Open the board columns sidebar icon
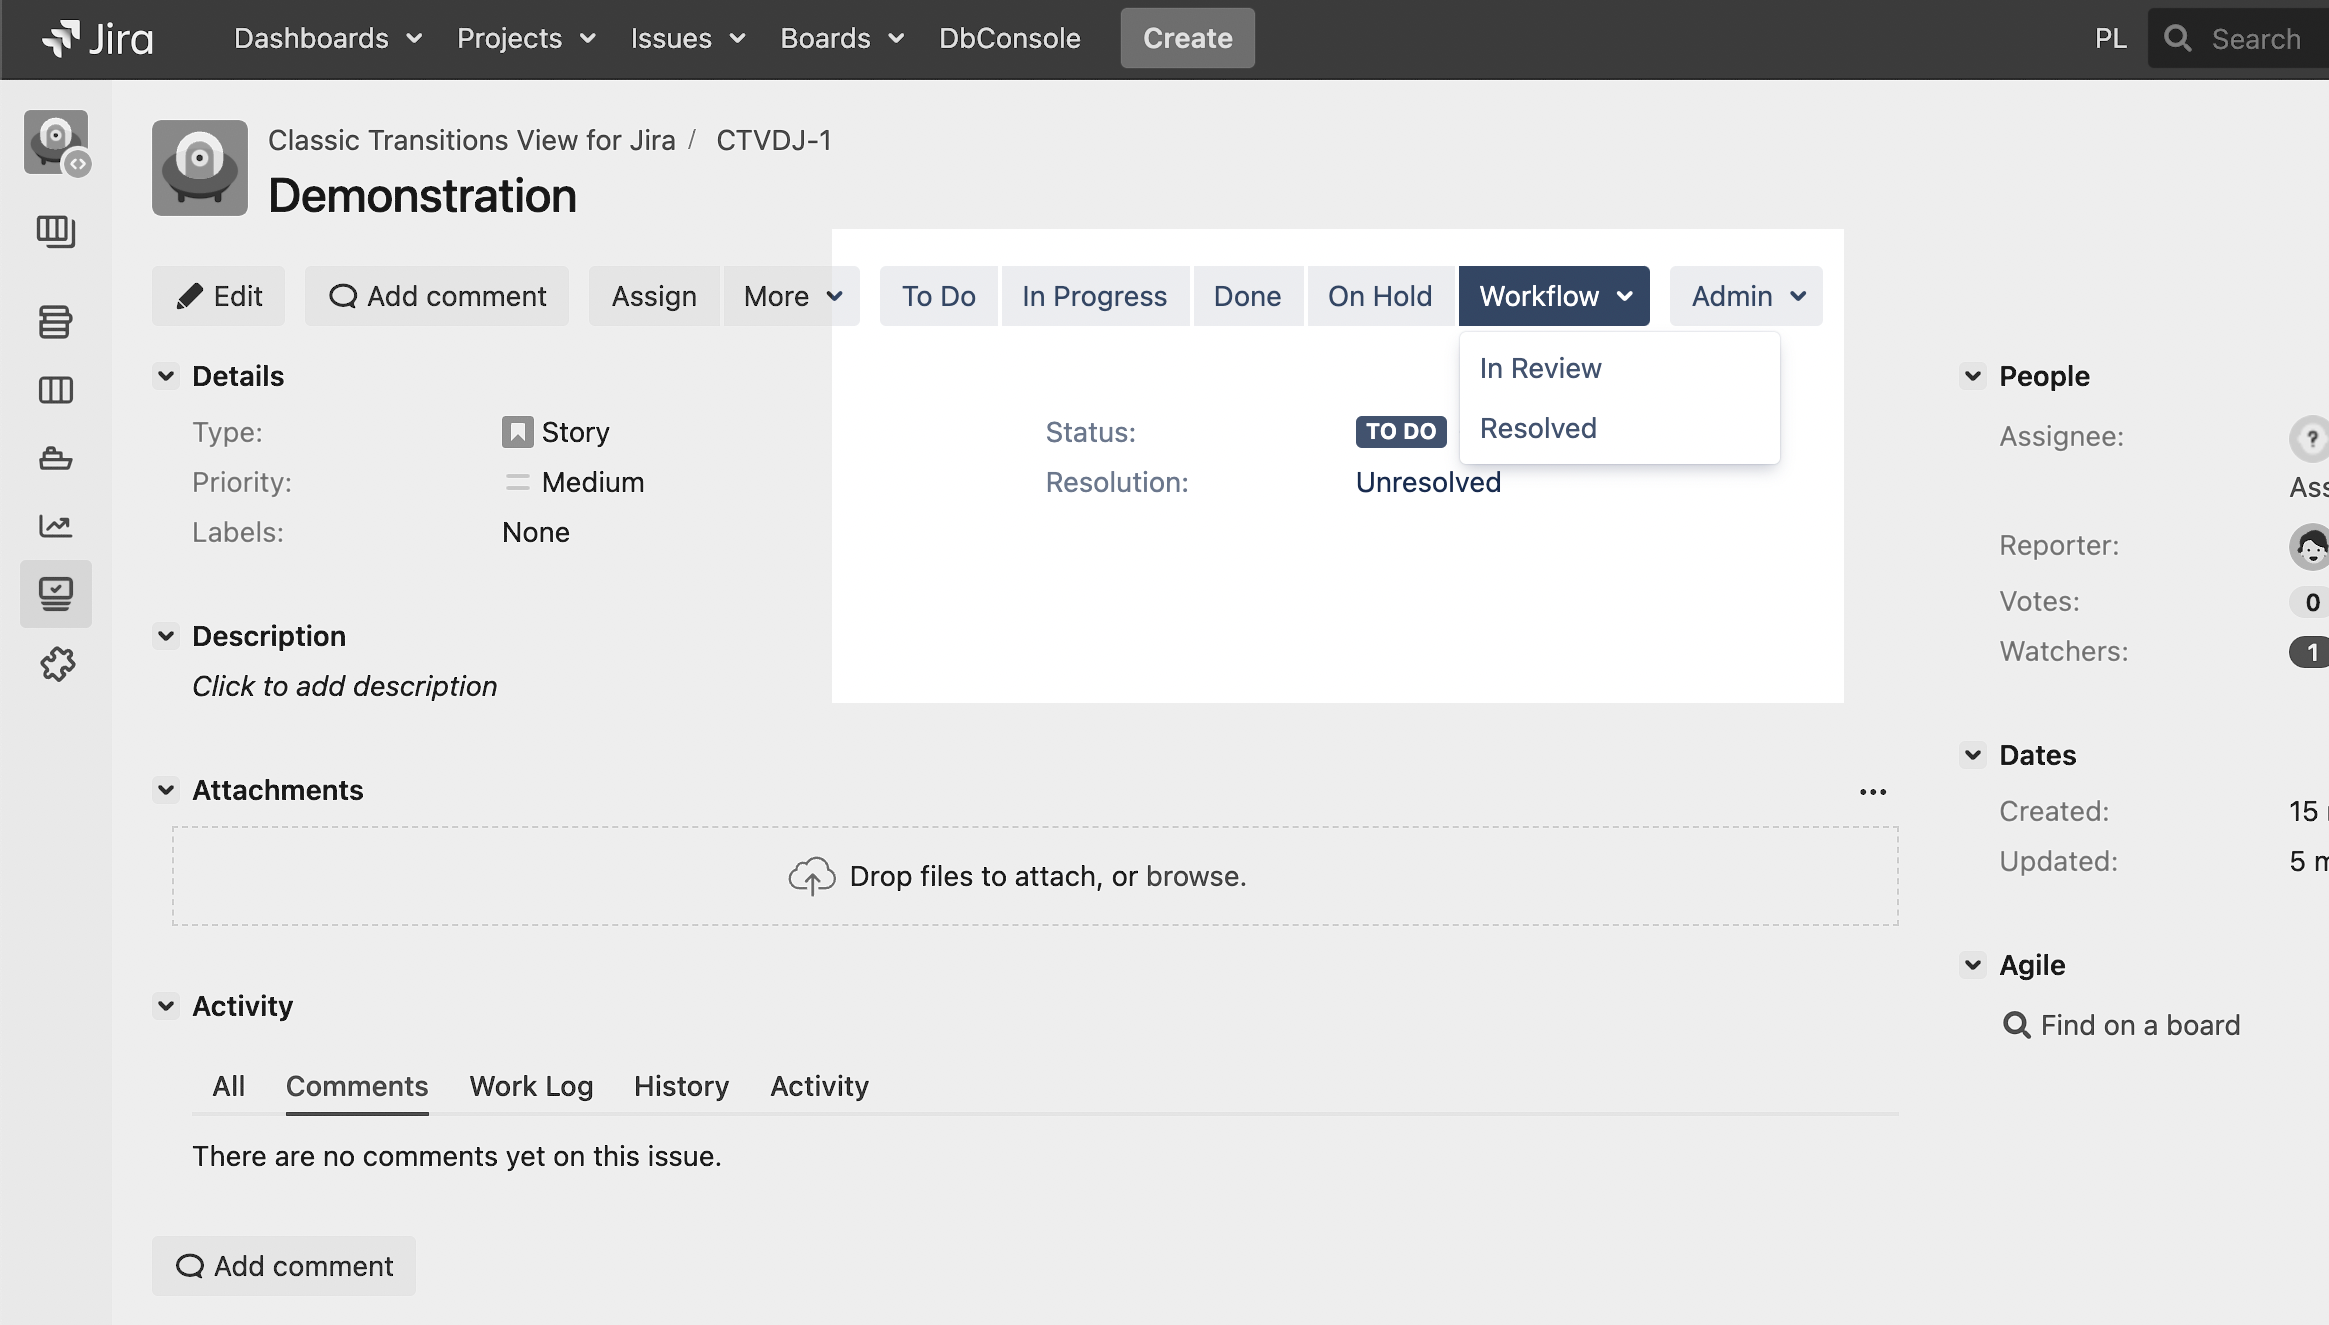The width and height of the screenshot is (2329, 1325). point(55,390)
